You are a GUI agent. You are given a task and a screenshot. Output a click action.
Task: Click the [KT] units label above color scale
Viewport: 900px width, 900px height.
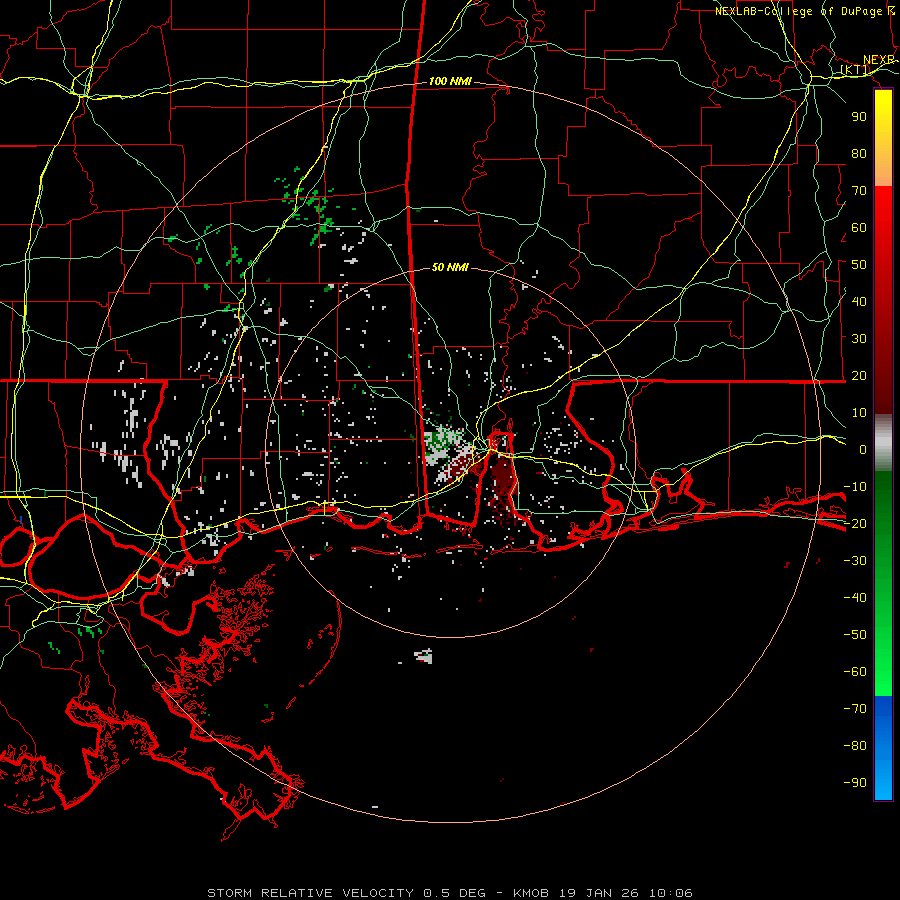coord(855,70)
